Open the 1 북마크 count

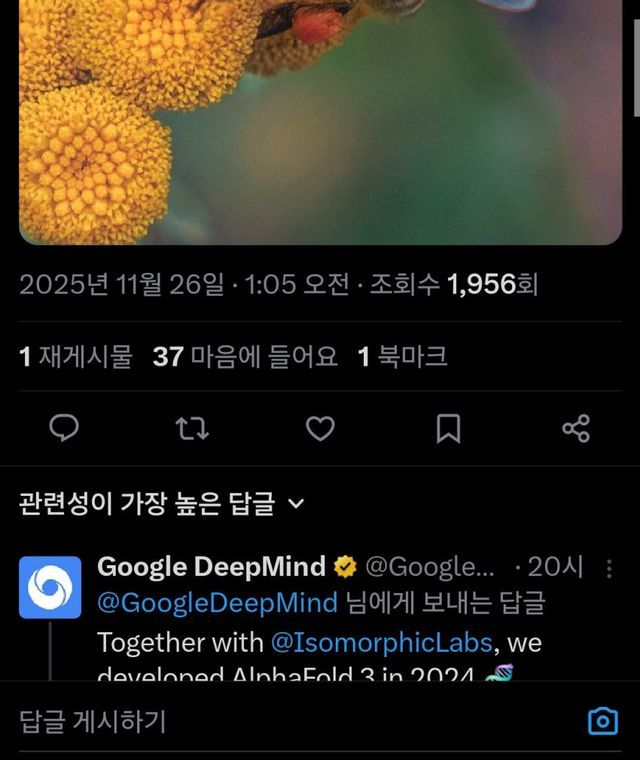coord(402,357)
